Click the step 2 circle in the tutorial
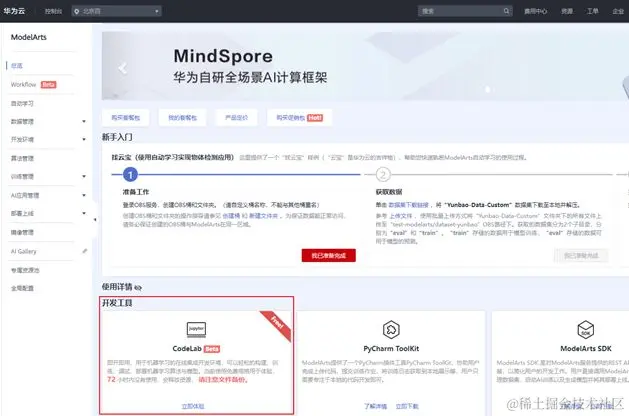The height and width of the screenshot is (416, 629). point(383,175)
